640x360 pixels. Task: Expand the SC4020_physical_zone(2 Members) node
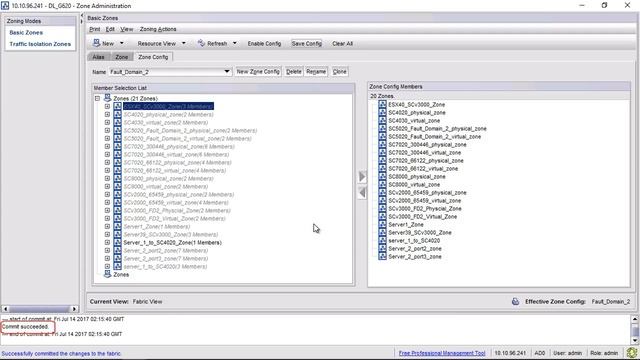pyautogui.click(x=107, y=114)
